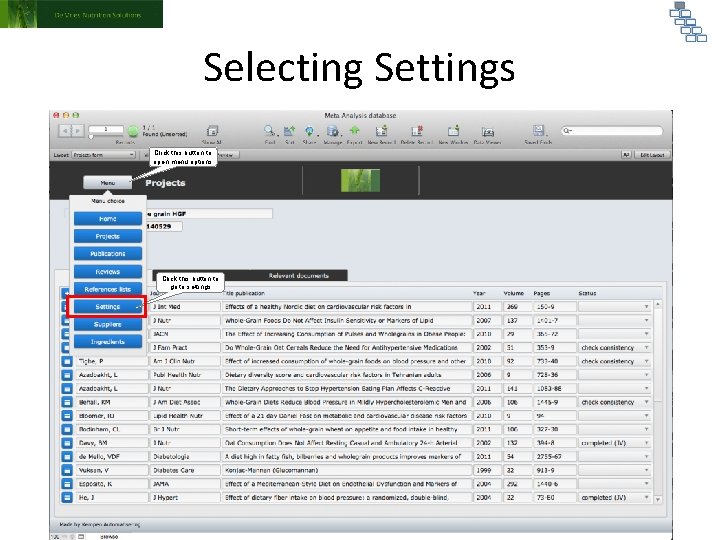
Task: Click the list scrollbar up arrow
Action: point(658,304)
